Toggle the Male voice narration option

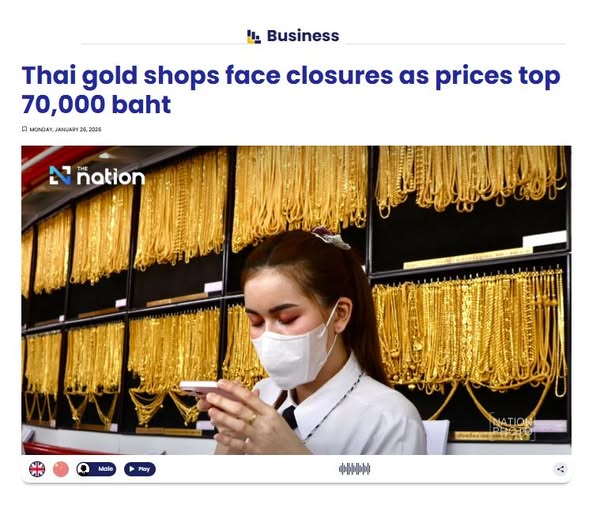(x=96, y=469)
